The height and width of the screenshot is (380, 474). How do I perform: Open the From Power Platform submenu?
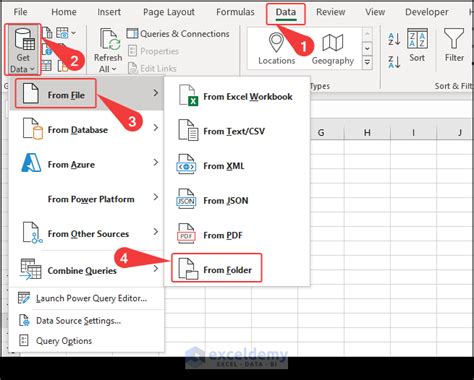[x=87, y=199]
